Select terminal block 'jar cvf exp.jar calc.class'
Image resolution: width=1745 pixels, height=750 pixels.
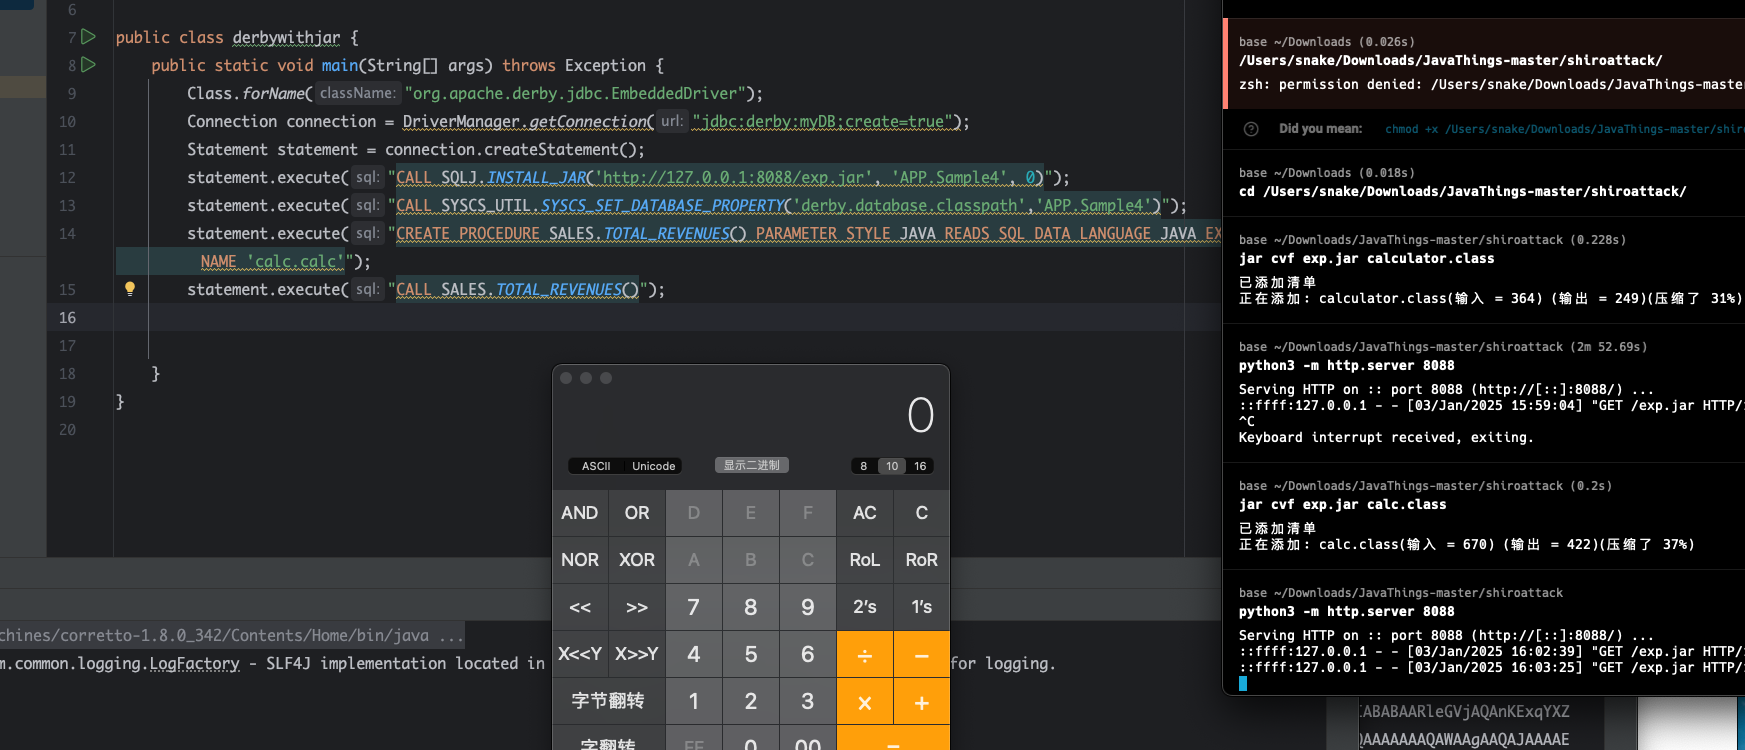coord(1484,516)
